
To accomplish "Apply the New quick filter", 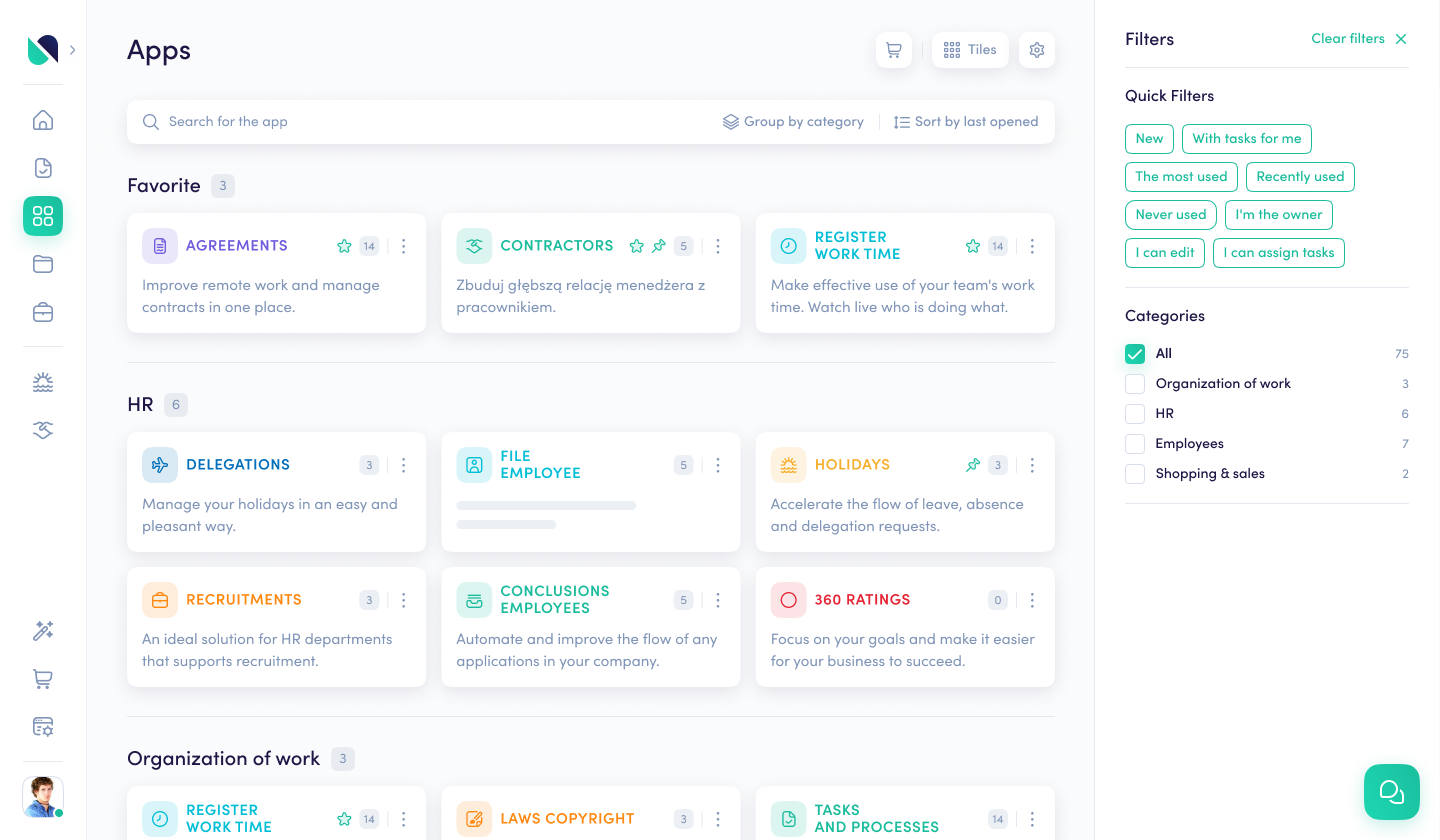I will coord(1149,139).
